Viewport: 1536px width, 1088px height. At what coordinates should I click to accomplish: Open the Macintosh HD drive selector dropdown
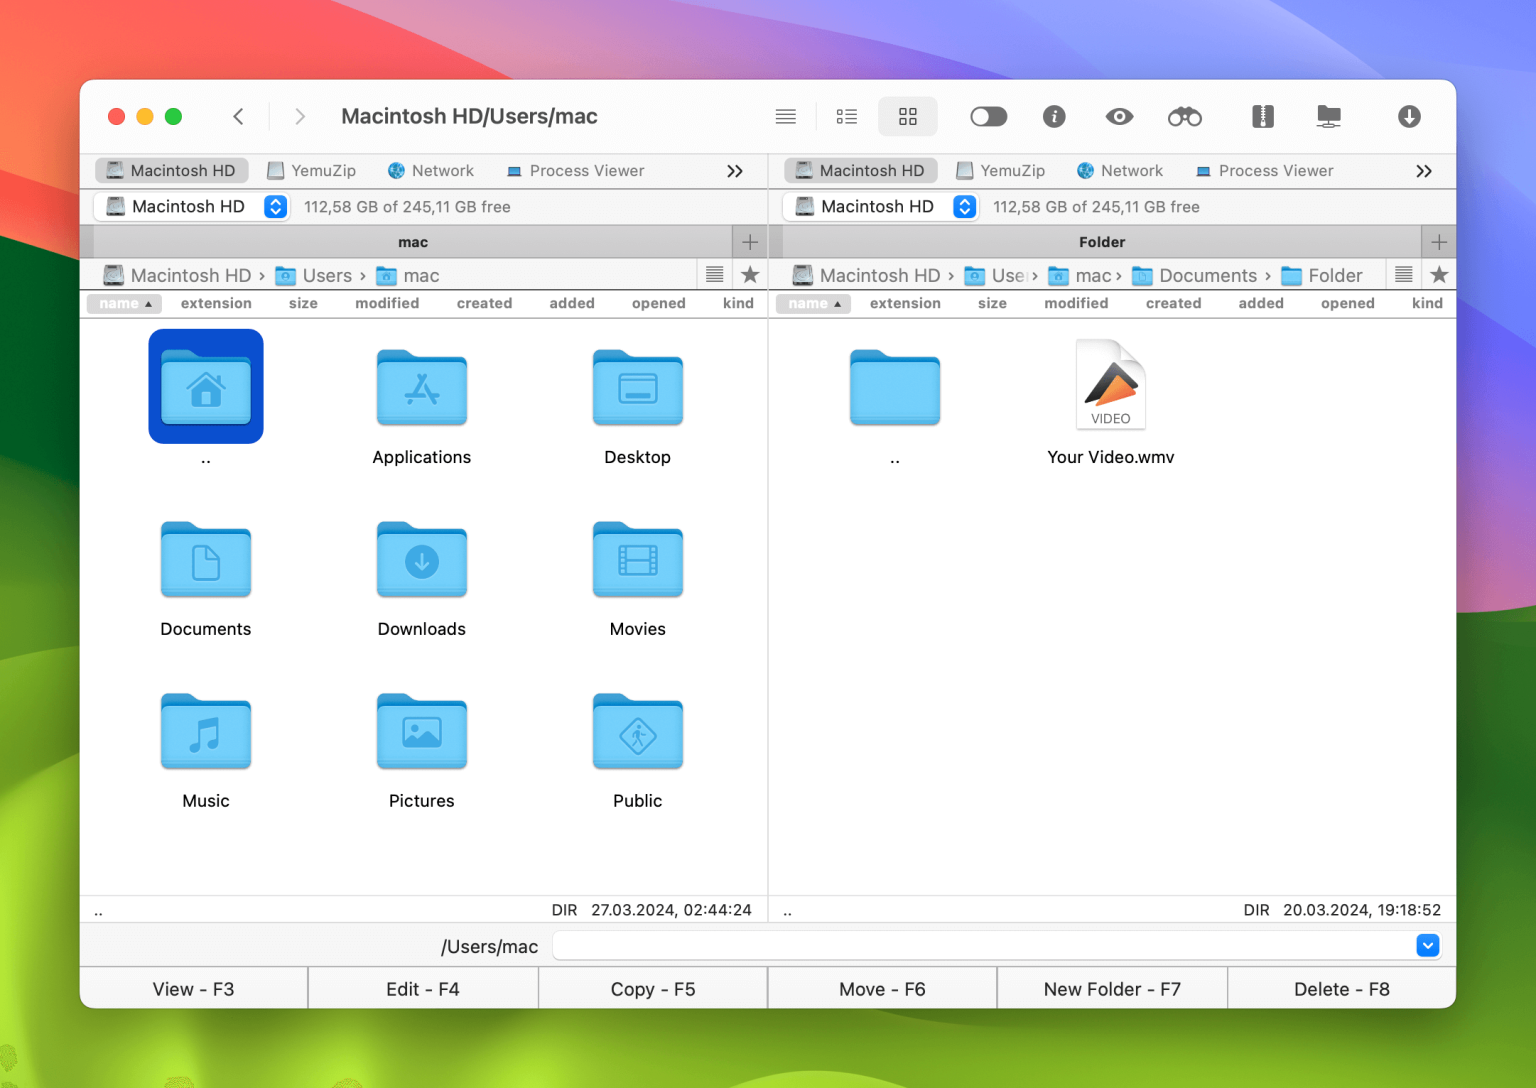click(275, 207)
